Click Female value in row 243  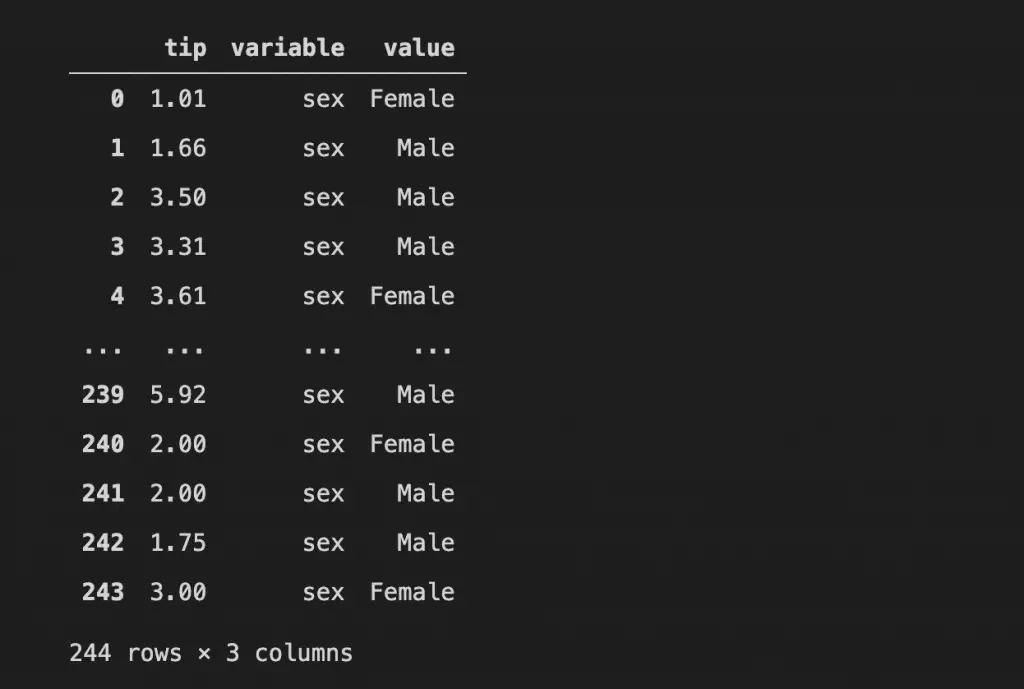tap(412, 592)
